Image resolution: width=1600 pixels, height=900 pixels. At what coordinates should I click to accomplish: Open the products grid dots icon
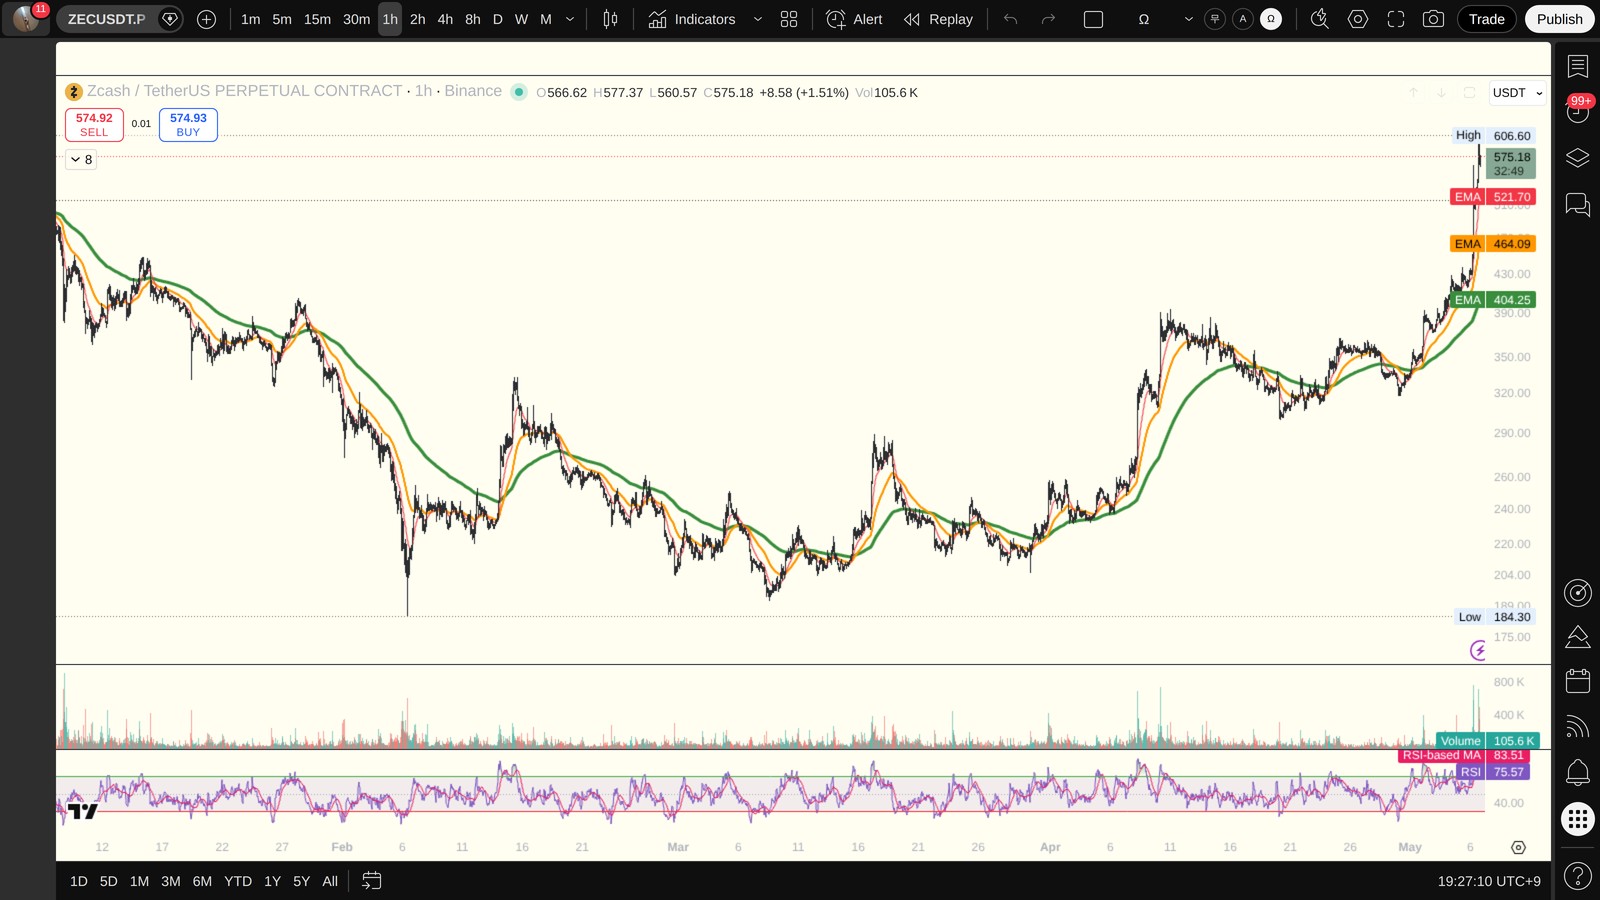click(1577, 819)
